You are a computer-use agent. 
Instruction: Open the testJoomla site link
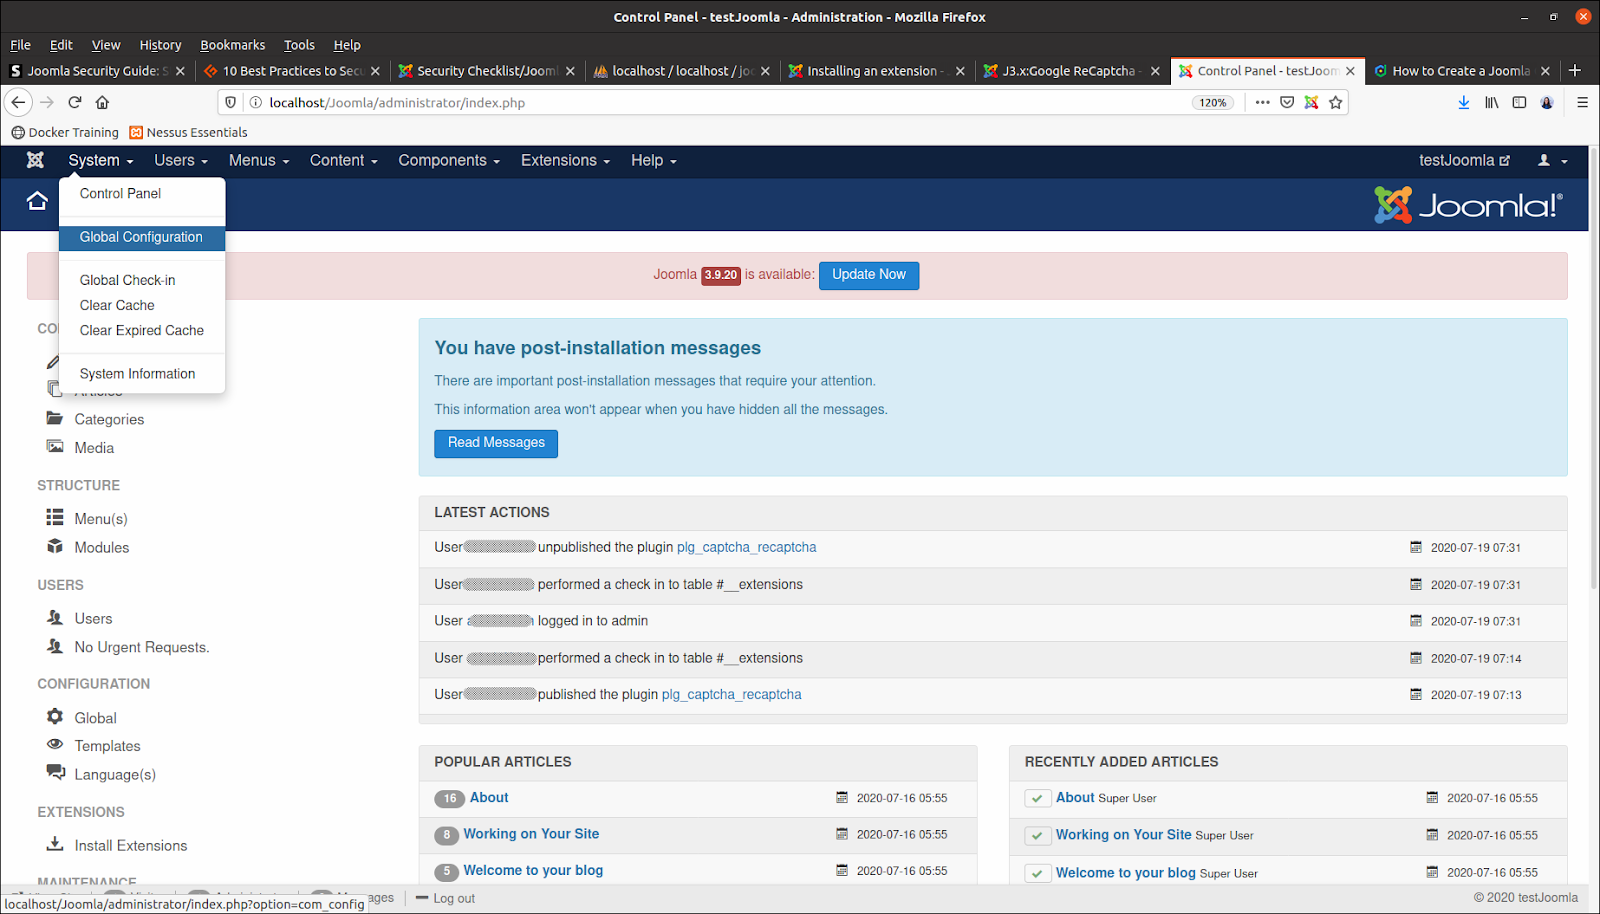point(1465,160)
